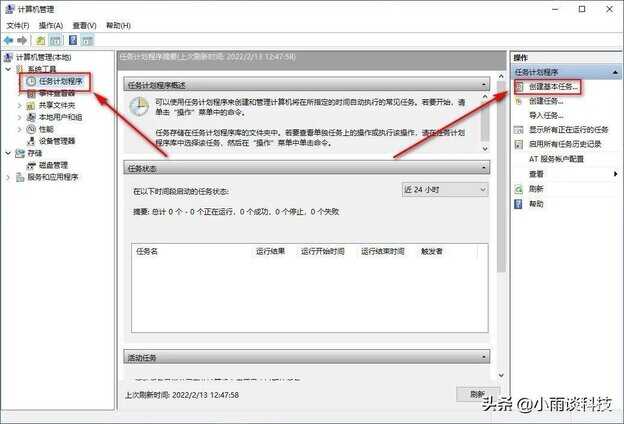Click the 创建基本任务 wizard icon

pos(519,86)
